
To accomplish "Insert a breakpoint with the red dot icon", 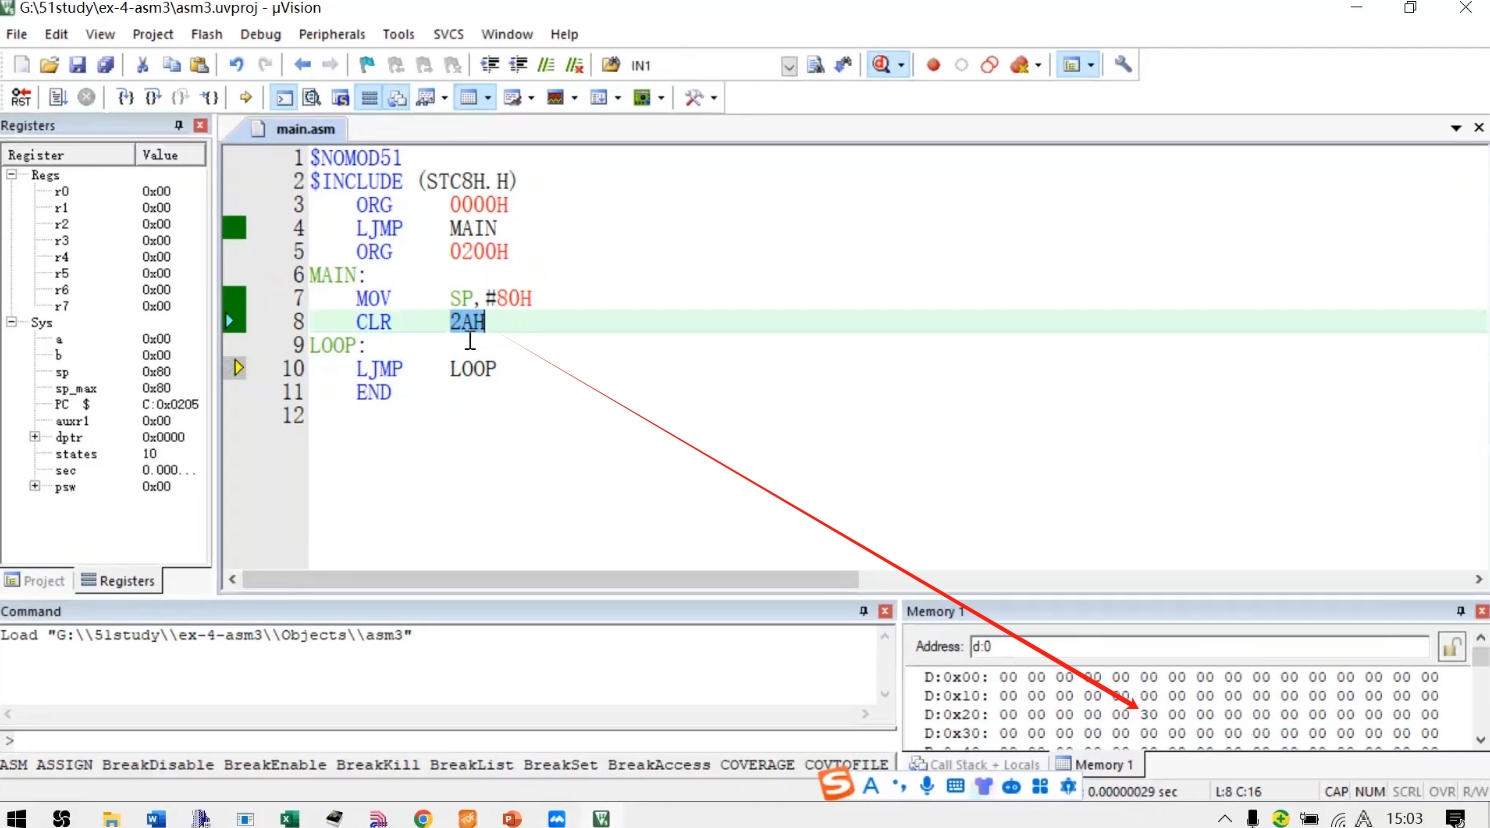I will 933,65.
